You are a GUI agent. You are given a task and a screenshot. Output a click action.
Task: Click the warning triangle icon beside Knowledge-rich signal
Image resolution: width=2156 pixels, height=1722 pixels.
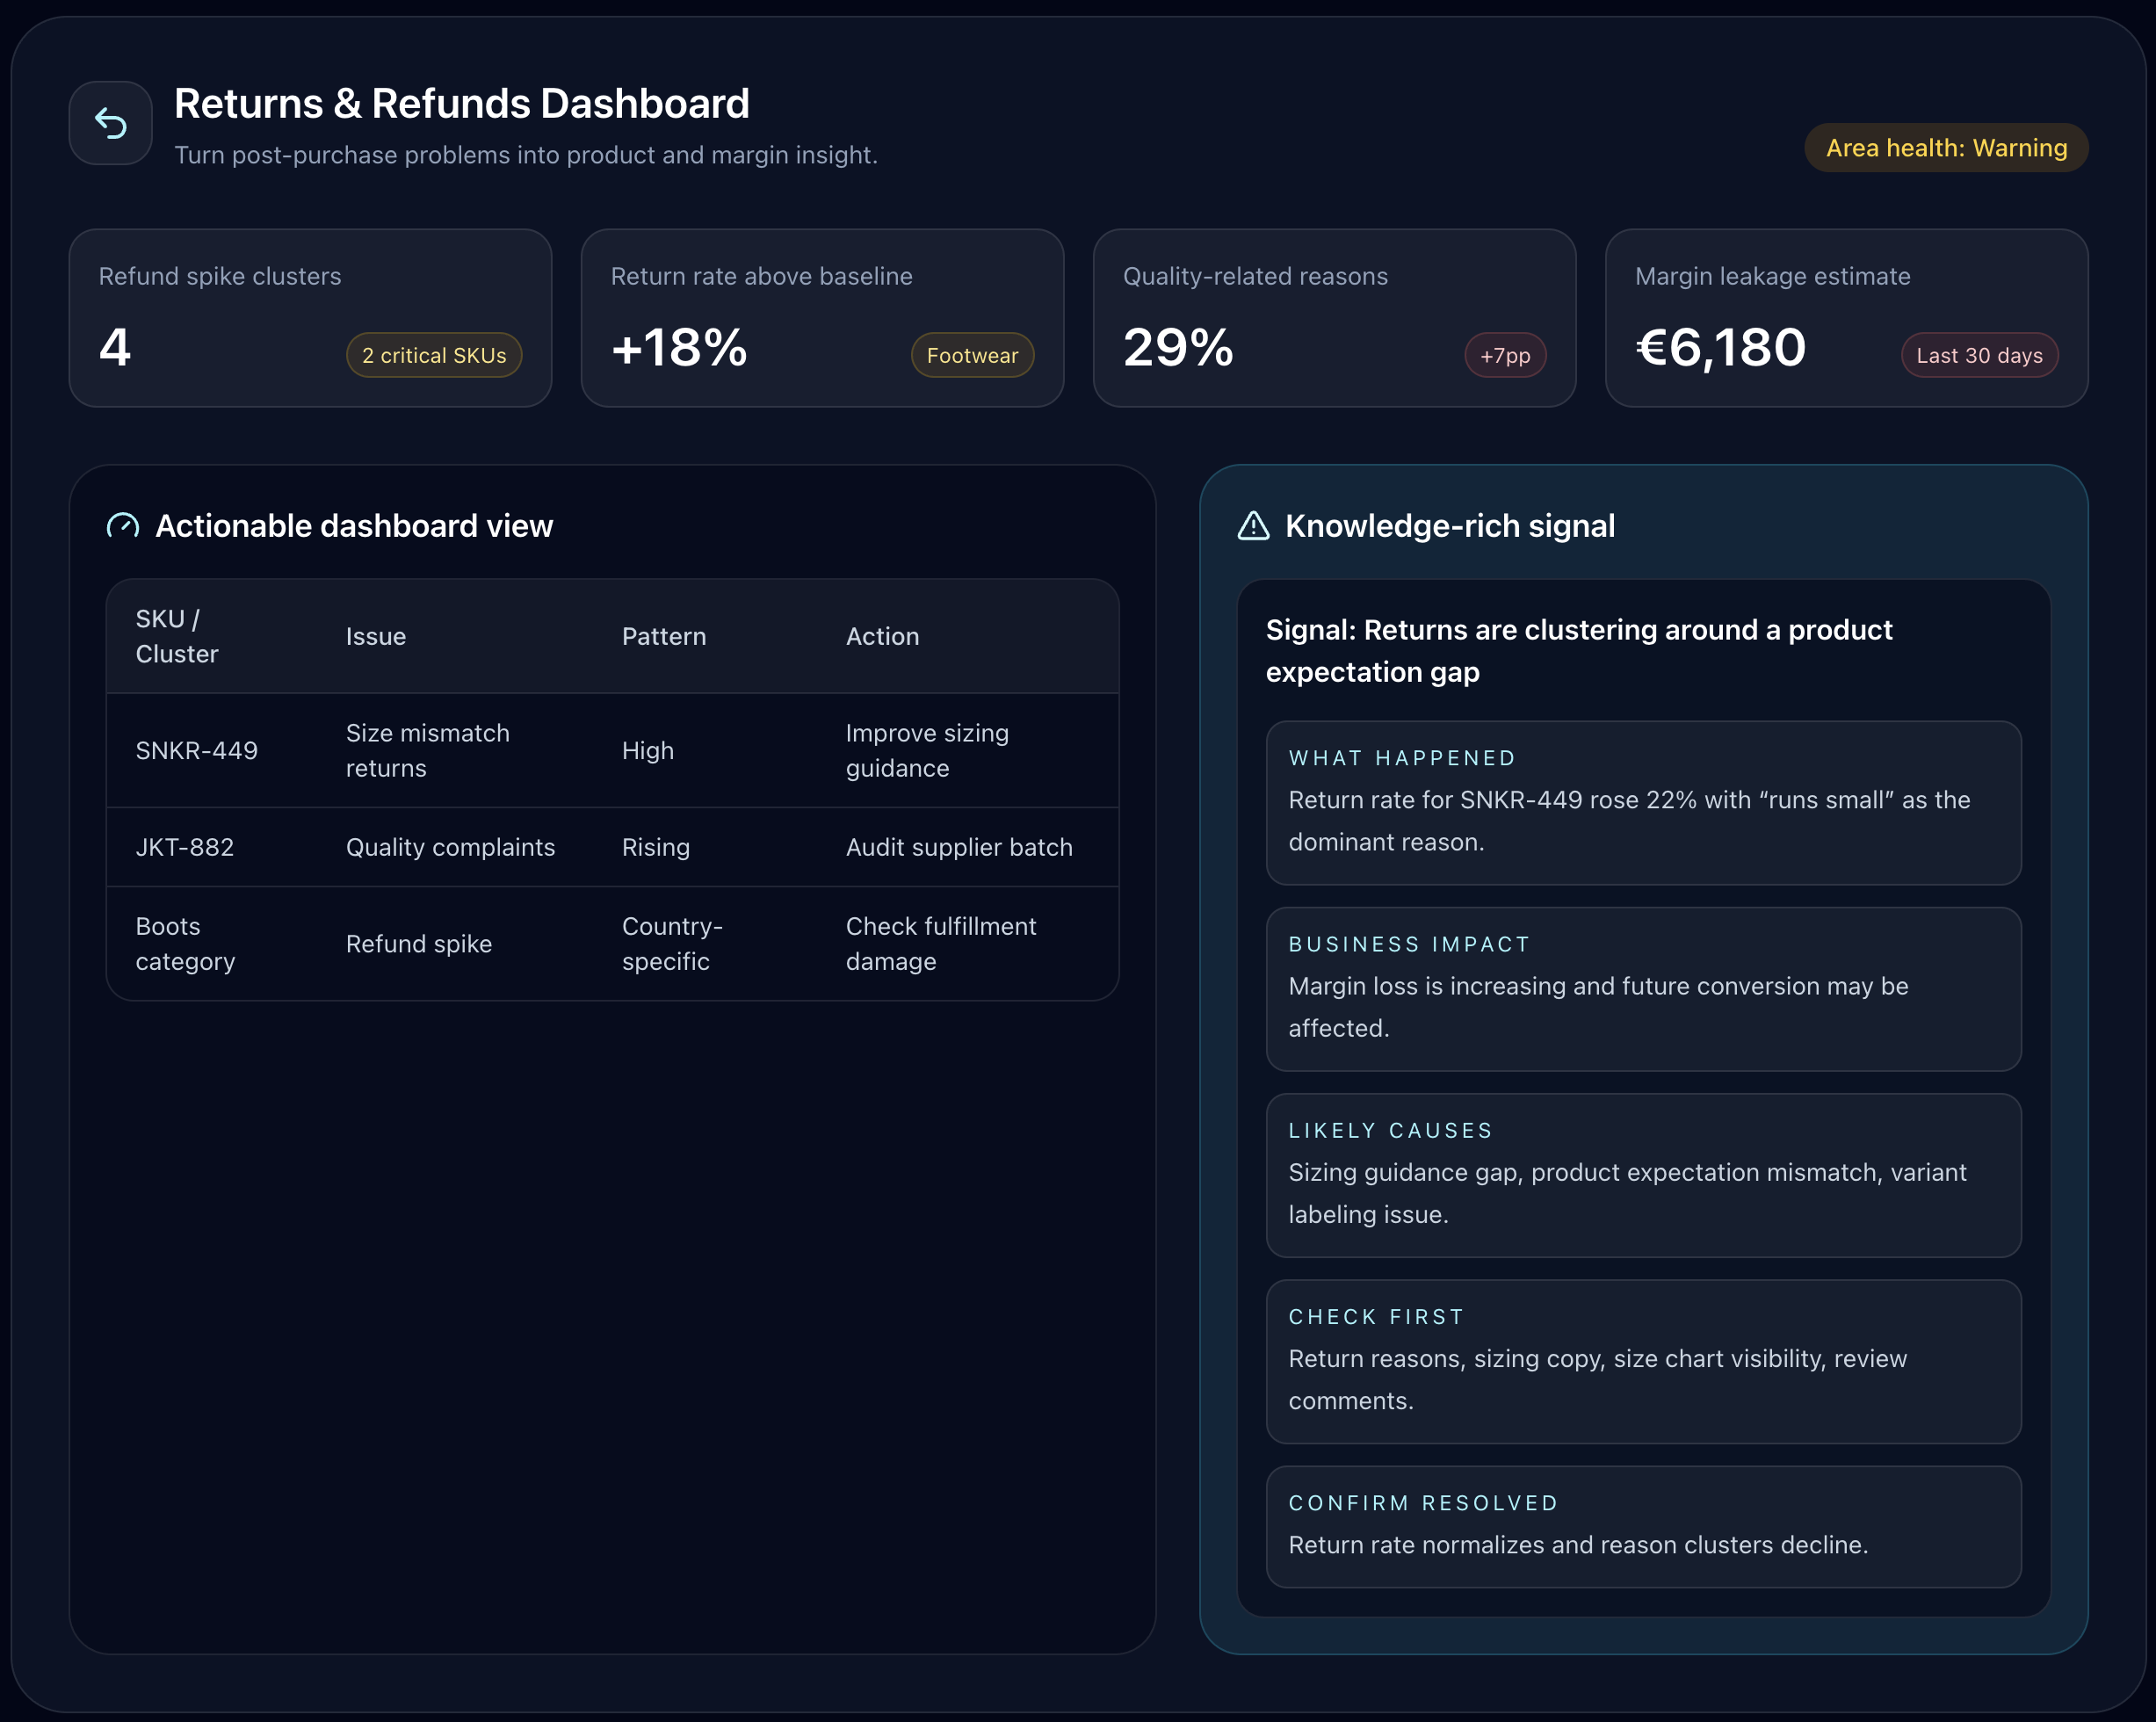(1253, 526)
